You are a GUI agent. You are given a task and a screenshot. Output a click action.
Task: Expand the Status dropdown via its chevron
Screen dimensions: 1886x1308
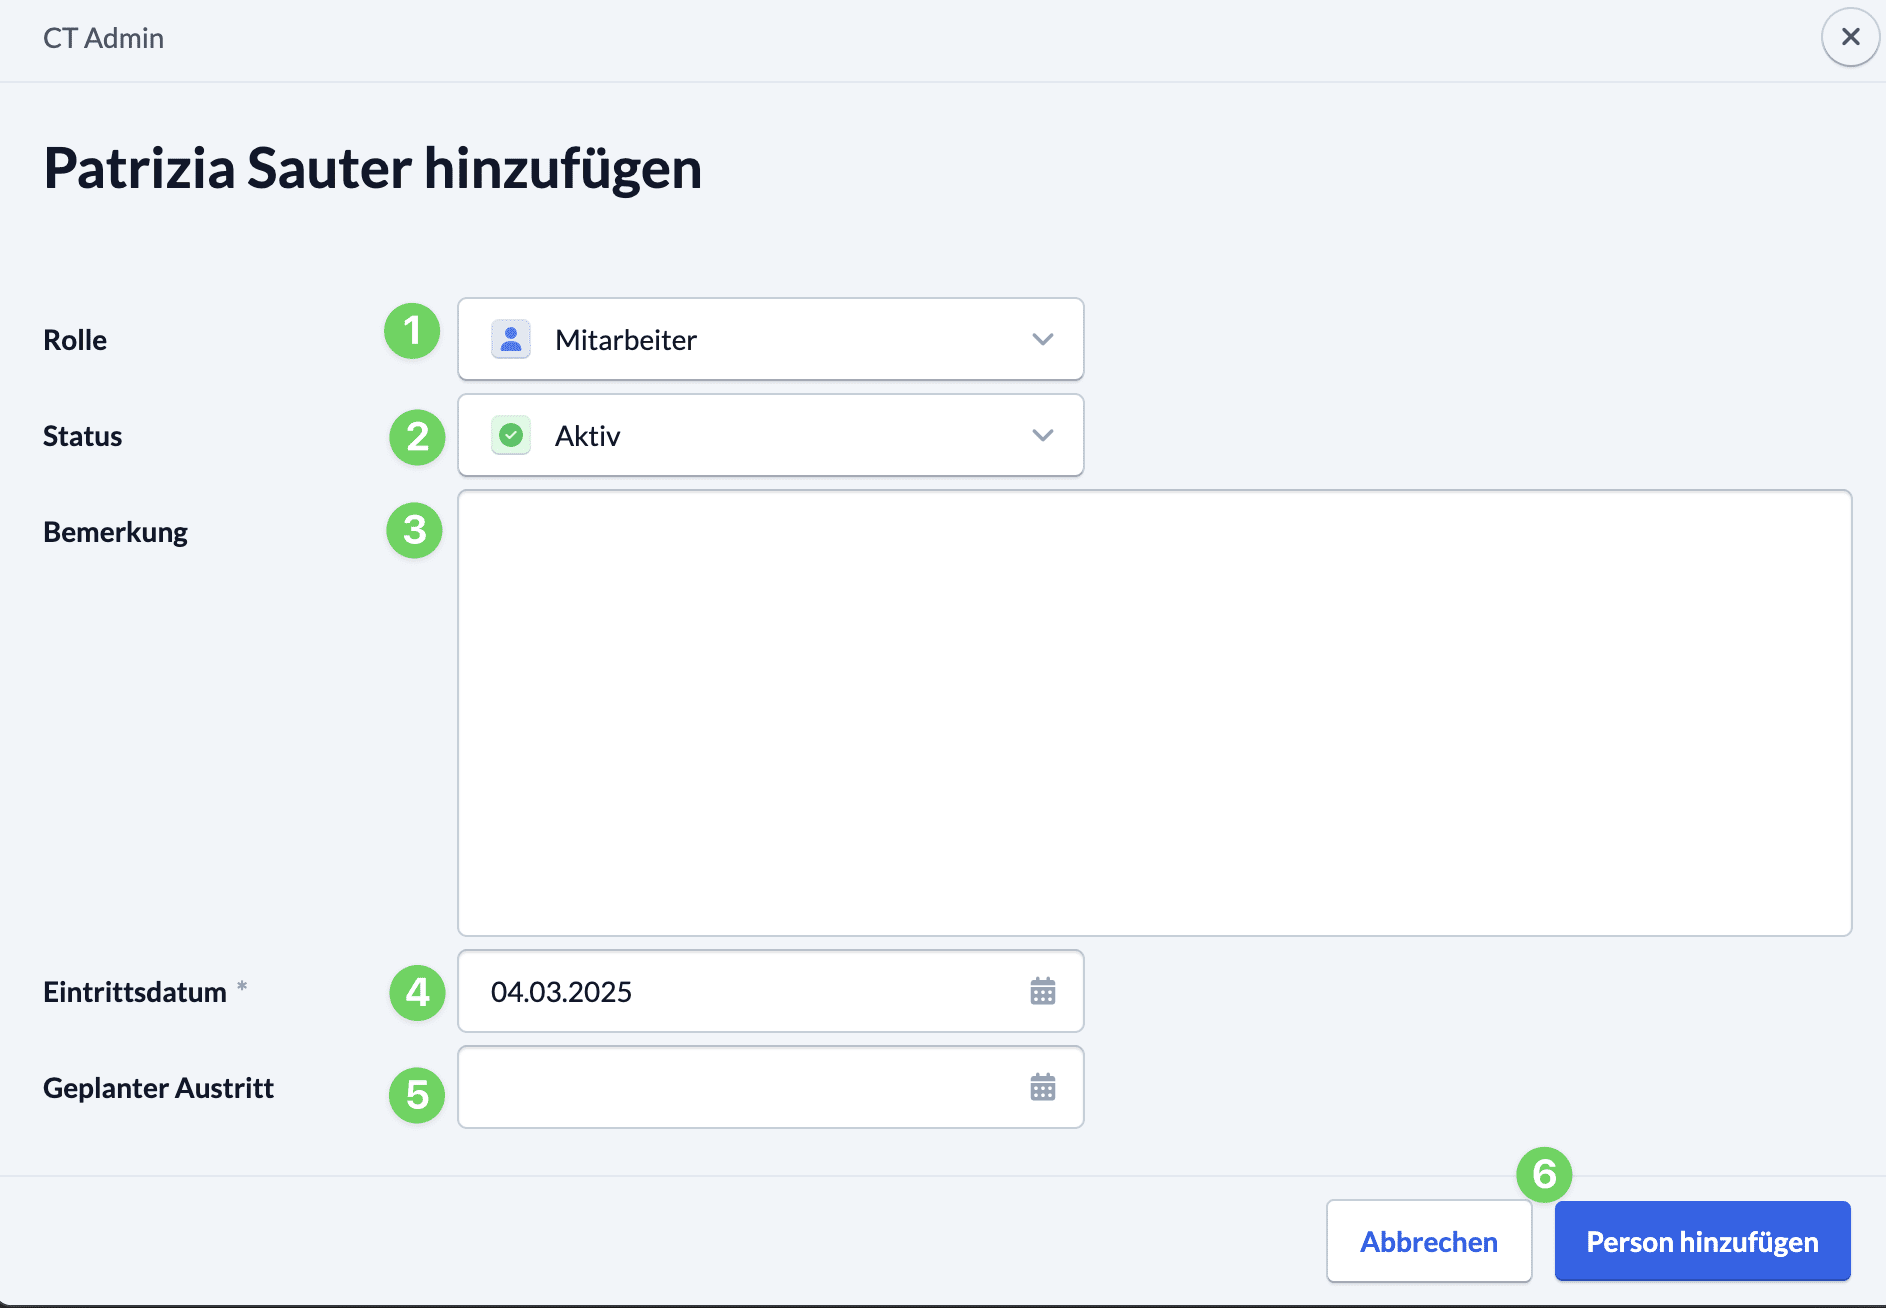(x=1042, y=435)
